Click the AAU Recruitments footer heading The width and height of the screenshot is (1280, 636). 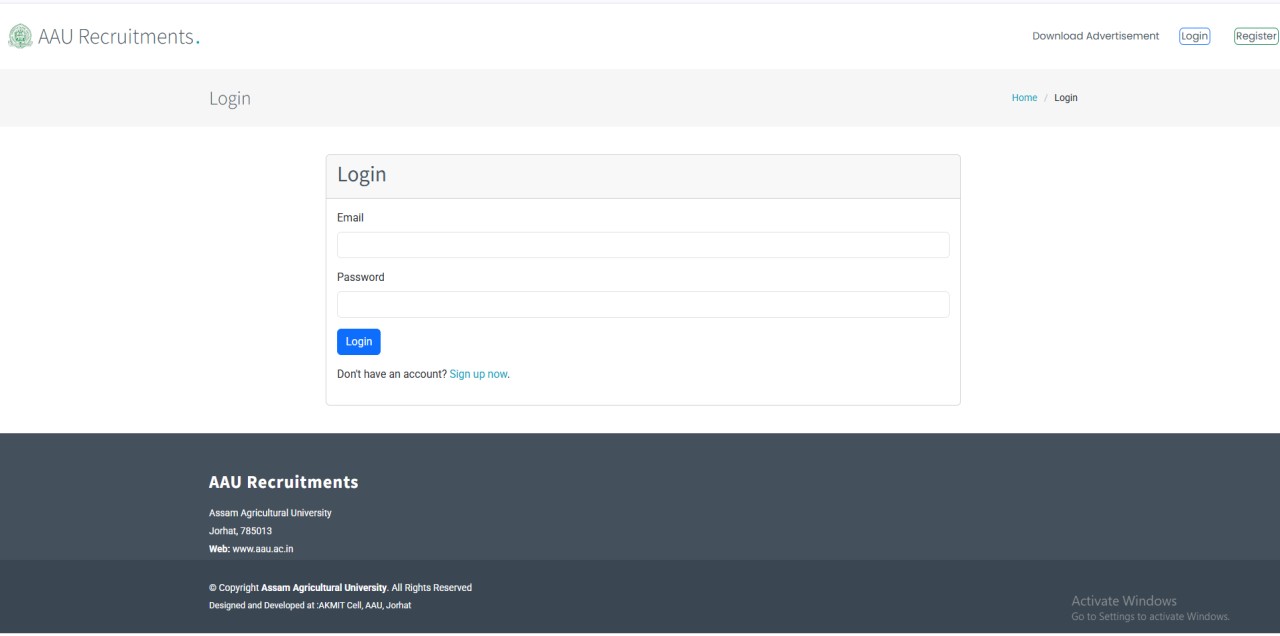(x=283, y=482)
